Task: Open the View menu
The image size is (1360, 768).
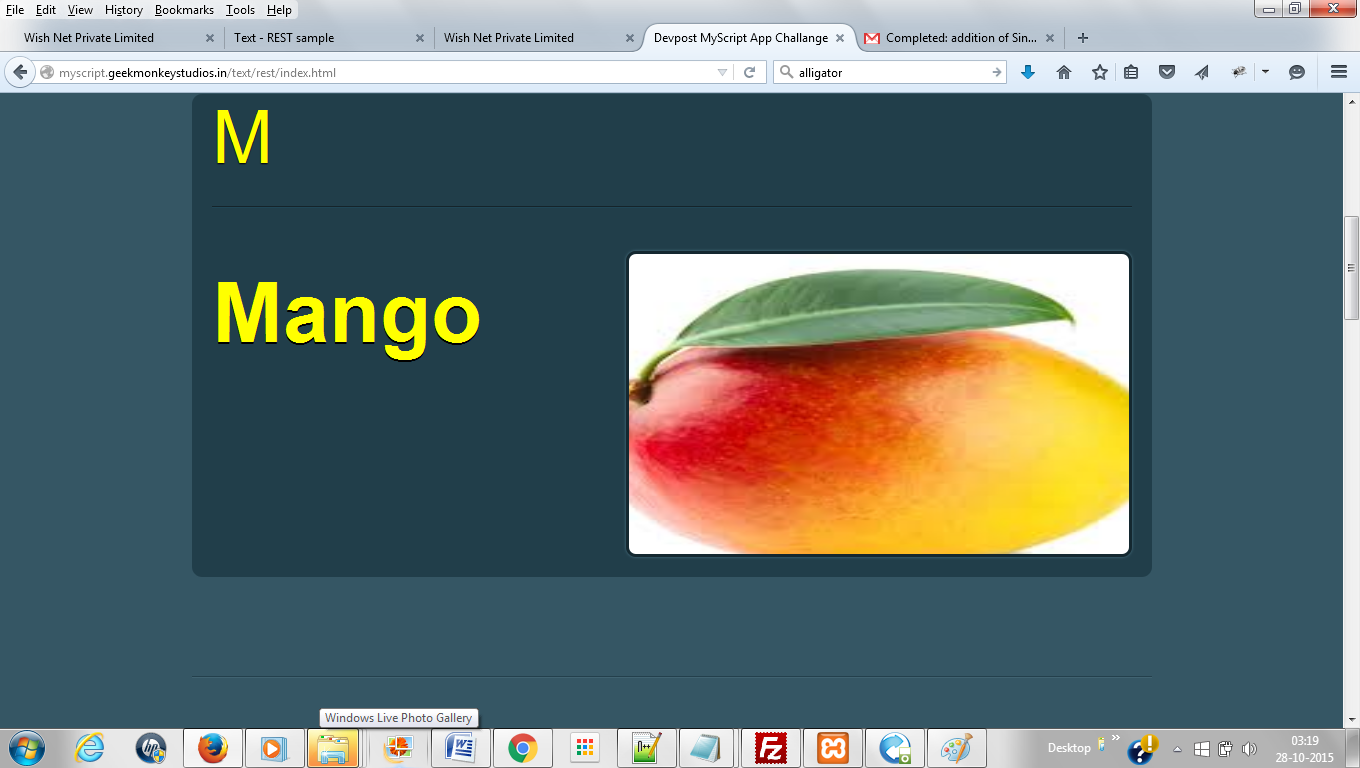Action: click(80, 10)
